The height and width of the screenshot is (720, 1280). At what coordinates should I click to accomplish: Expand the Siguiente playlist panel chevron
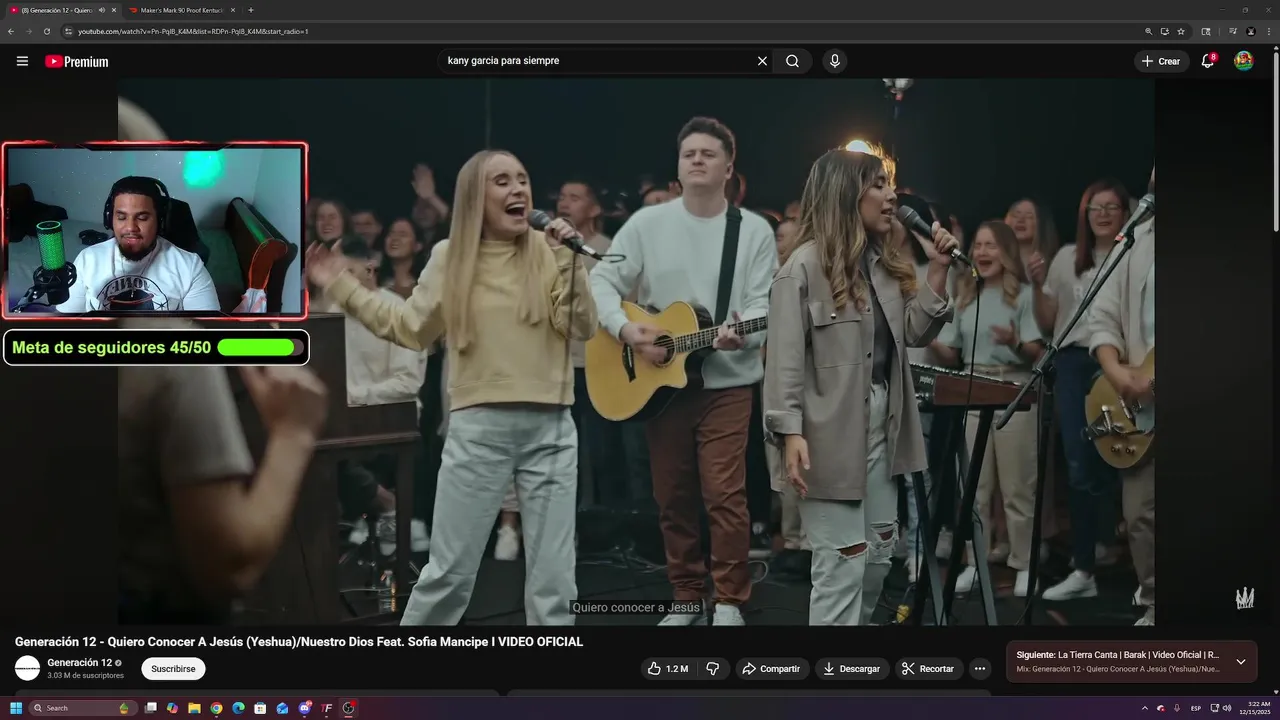1241,661
